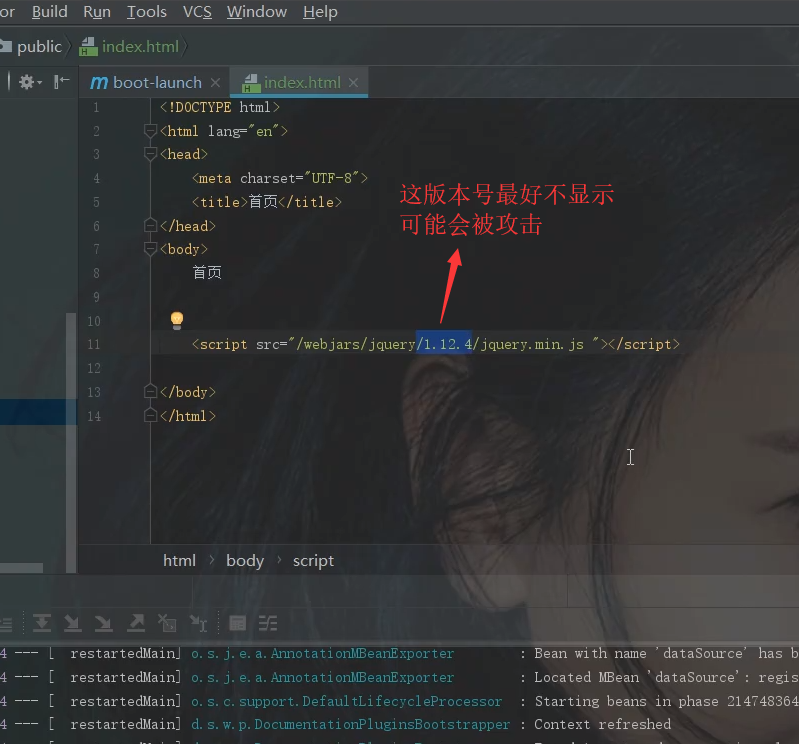Open the Evaluate Expression calculator icon

click(237, 623)
